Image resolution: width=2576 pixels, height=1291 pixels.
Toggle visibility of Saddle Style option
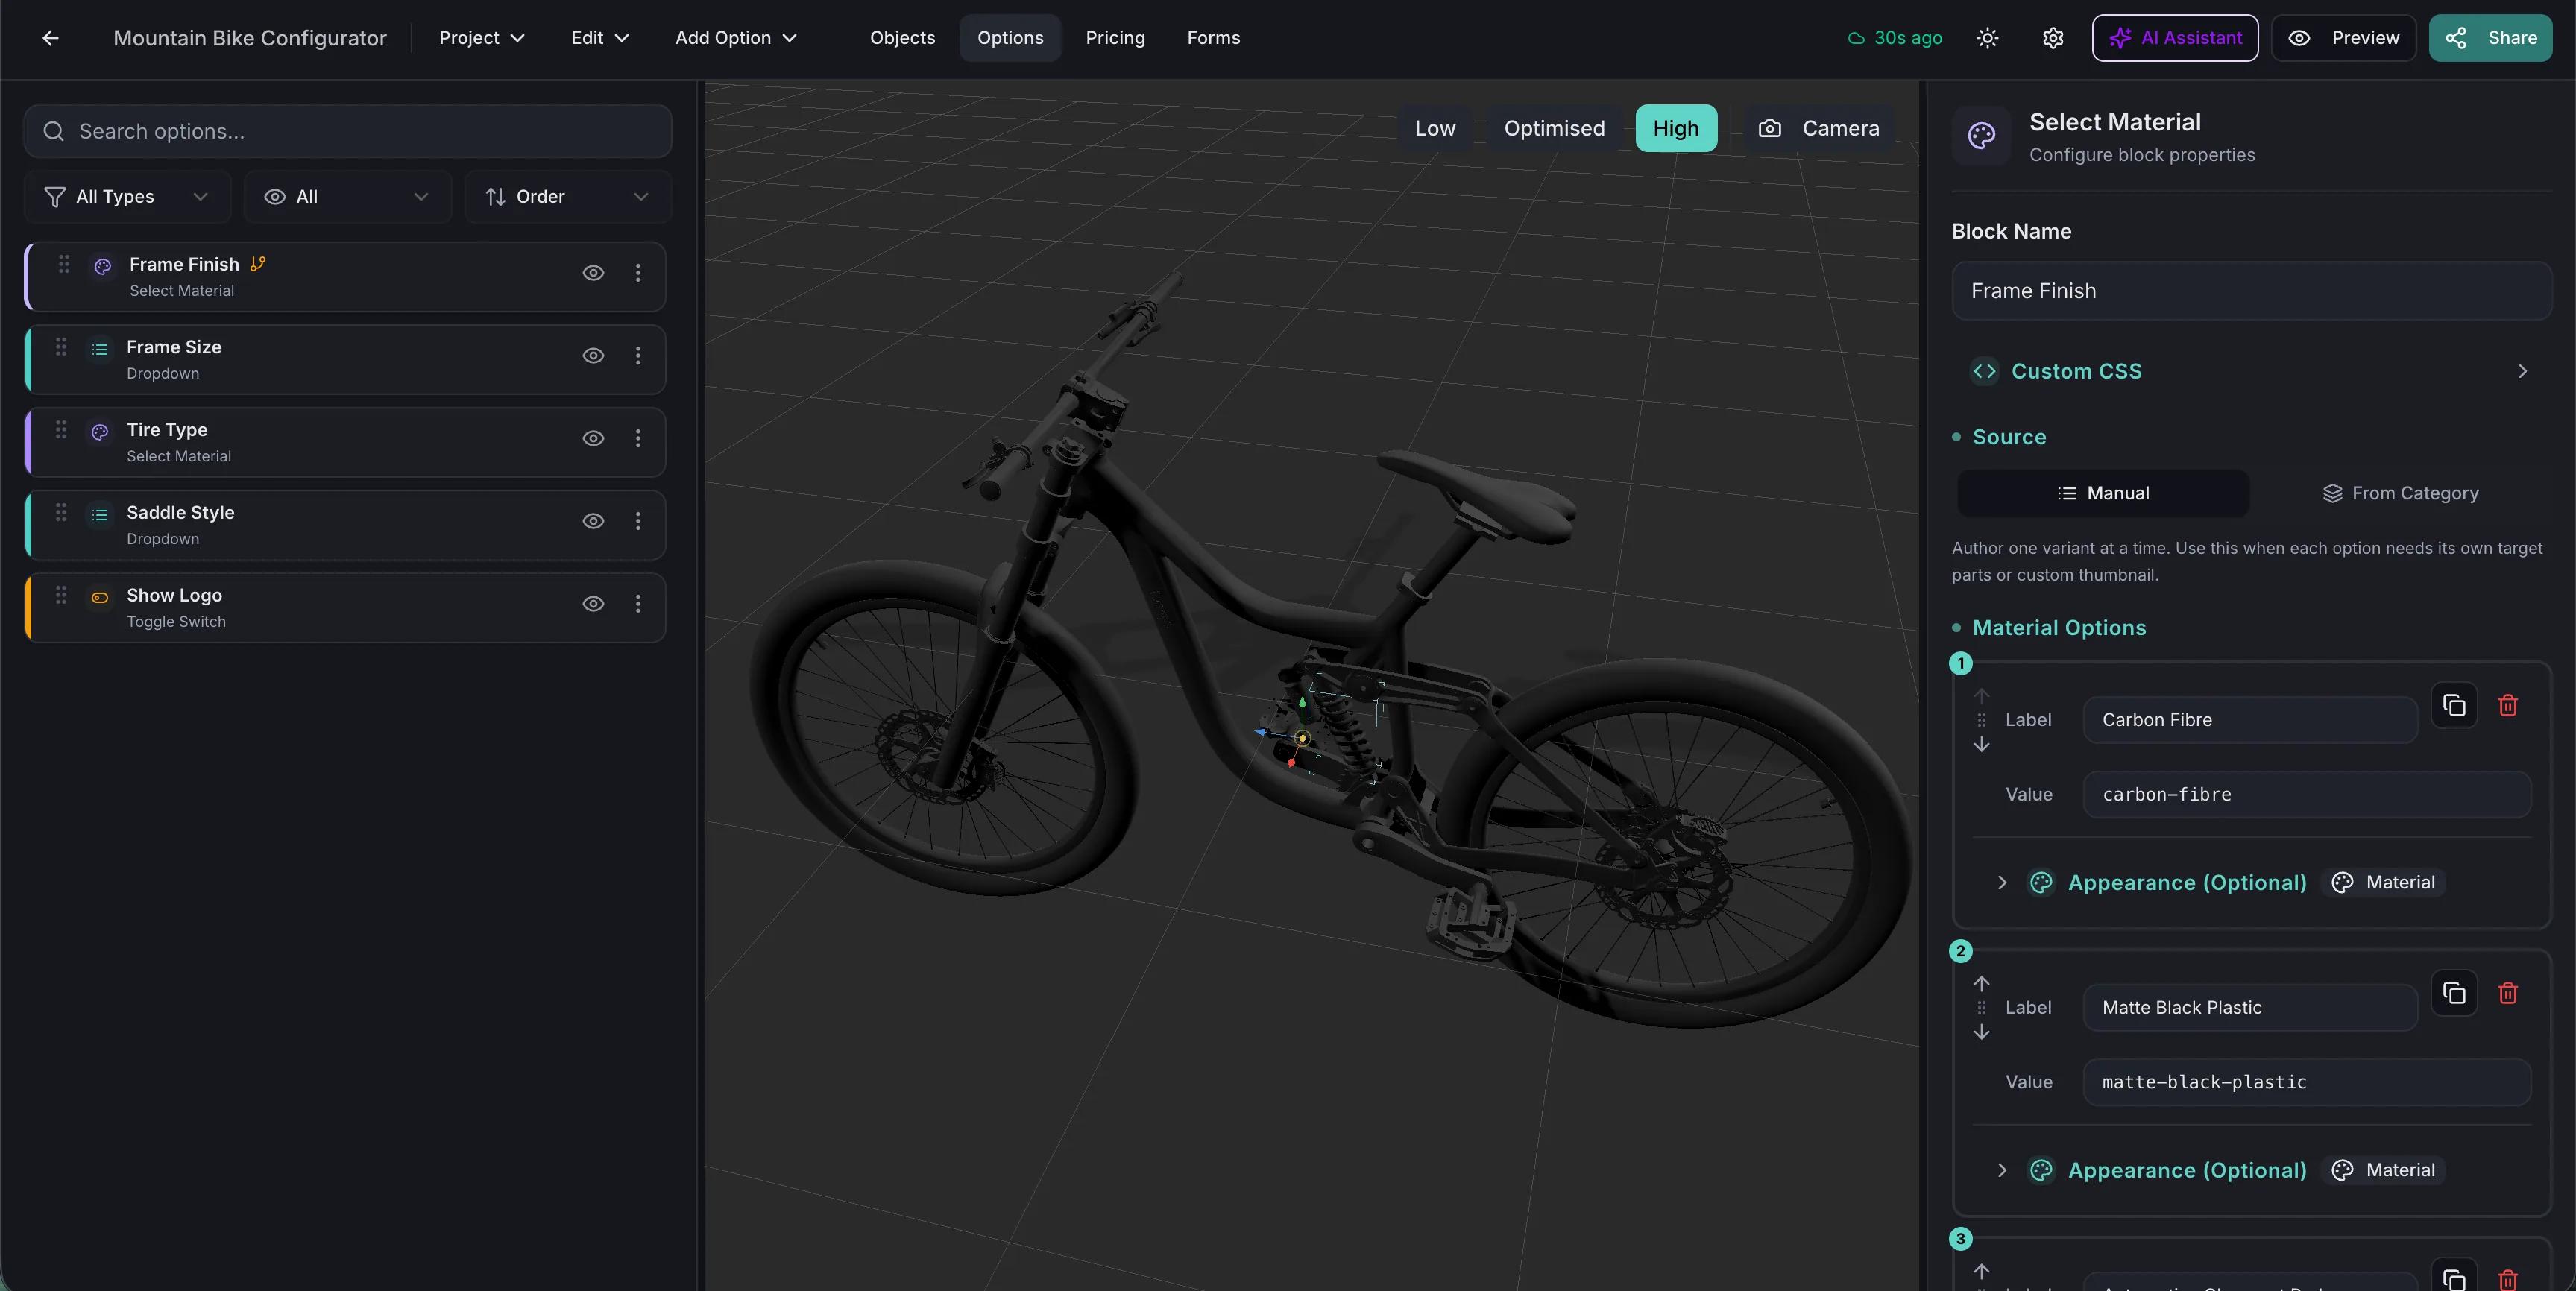click(x=593, y=521)
